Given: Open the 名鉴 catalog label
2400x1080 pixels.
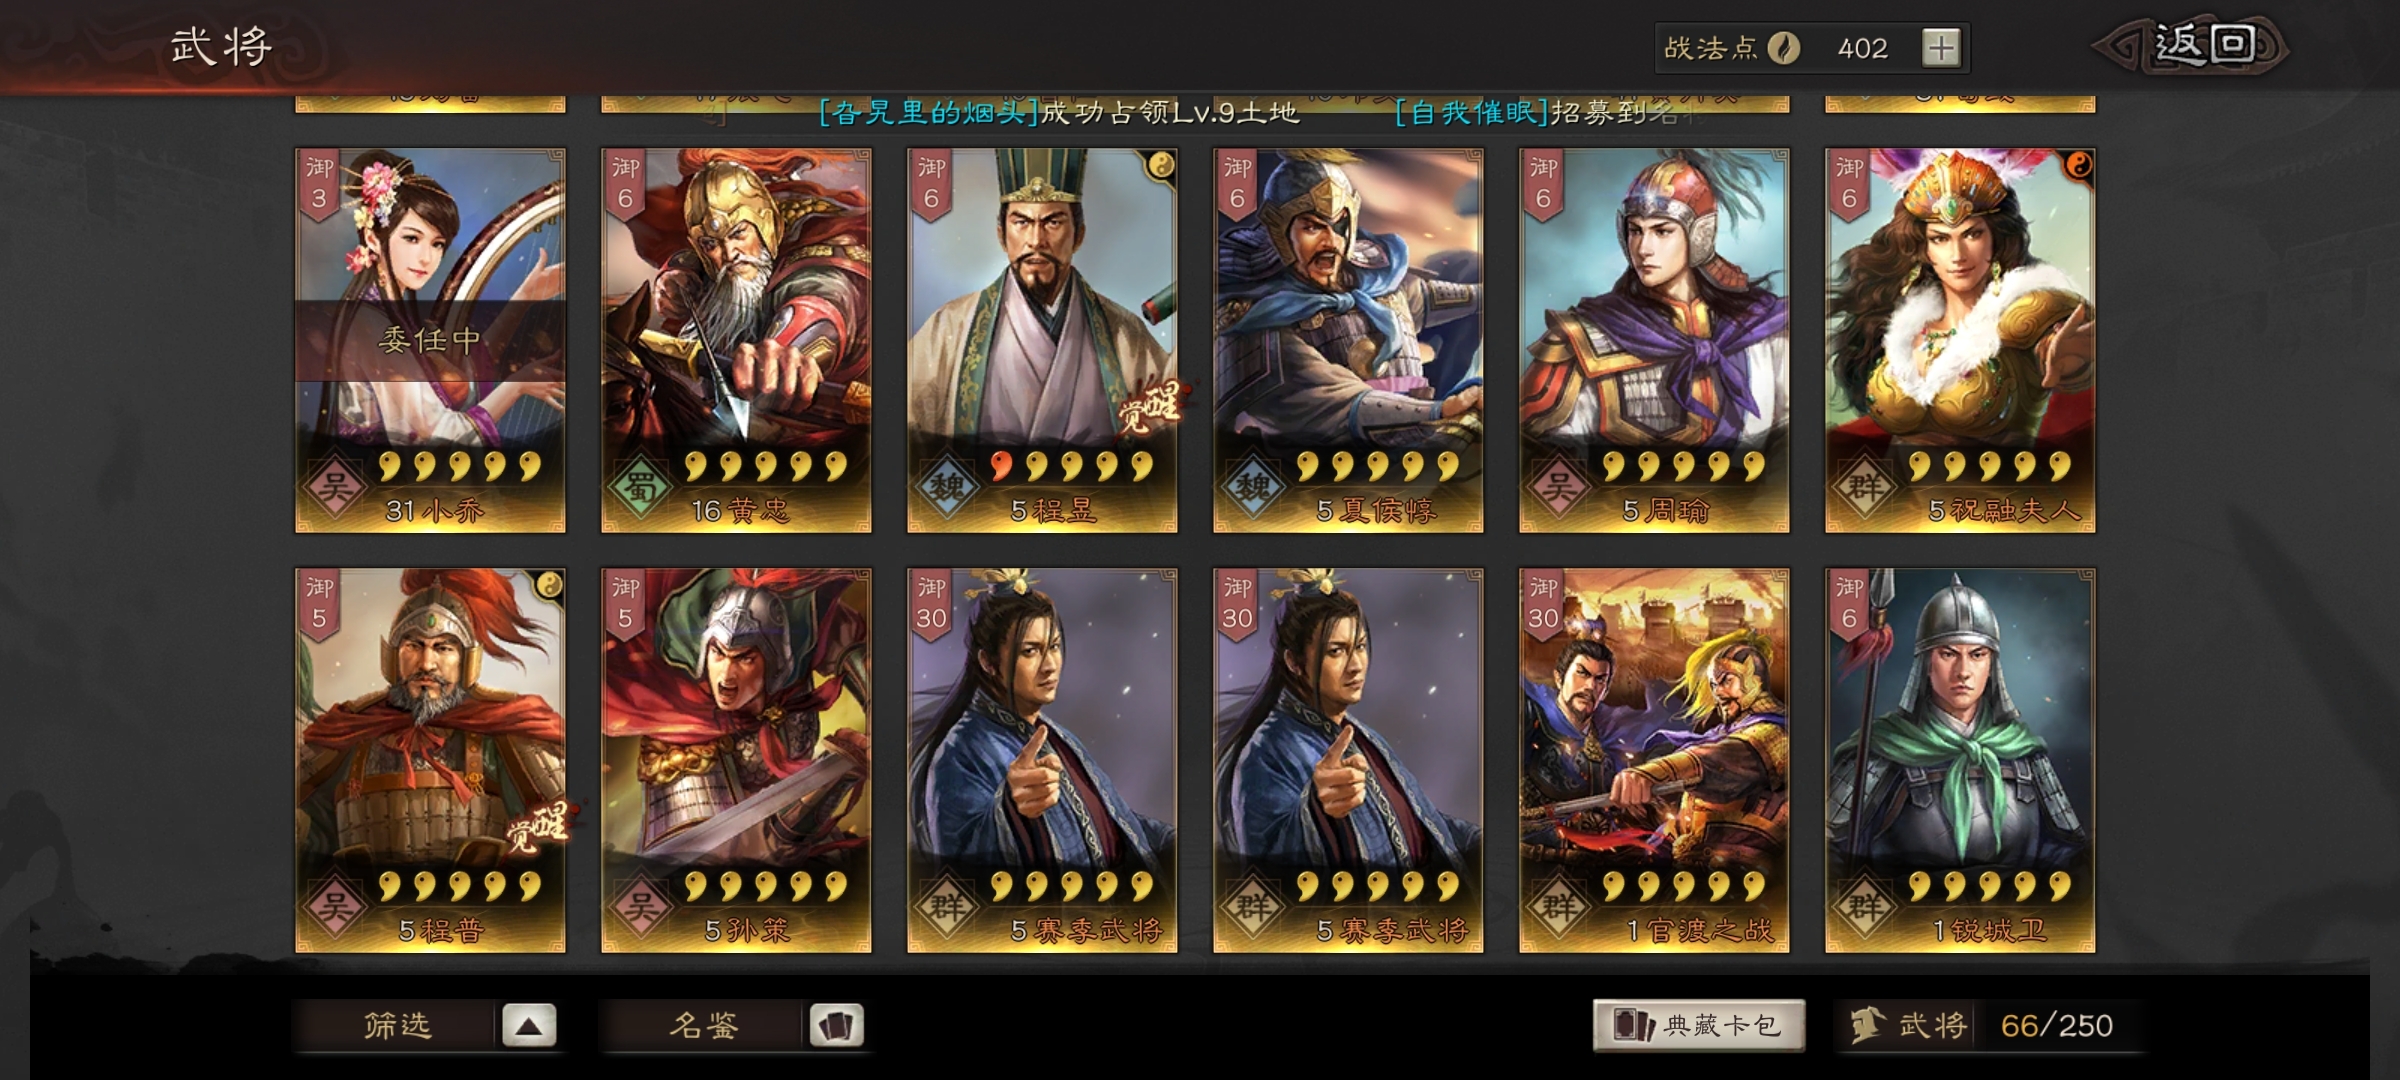Looking at the screenshot, I should coord(704,1025).
